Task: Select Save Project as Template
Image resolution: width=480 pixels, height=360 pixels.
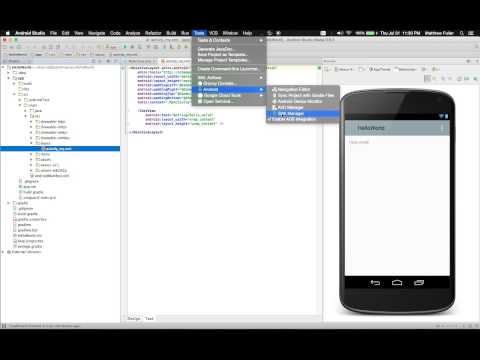Action: click(229, 54)
